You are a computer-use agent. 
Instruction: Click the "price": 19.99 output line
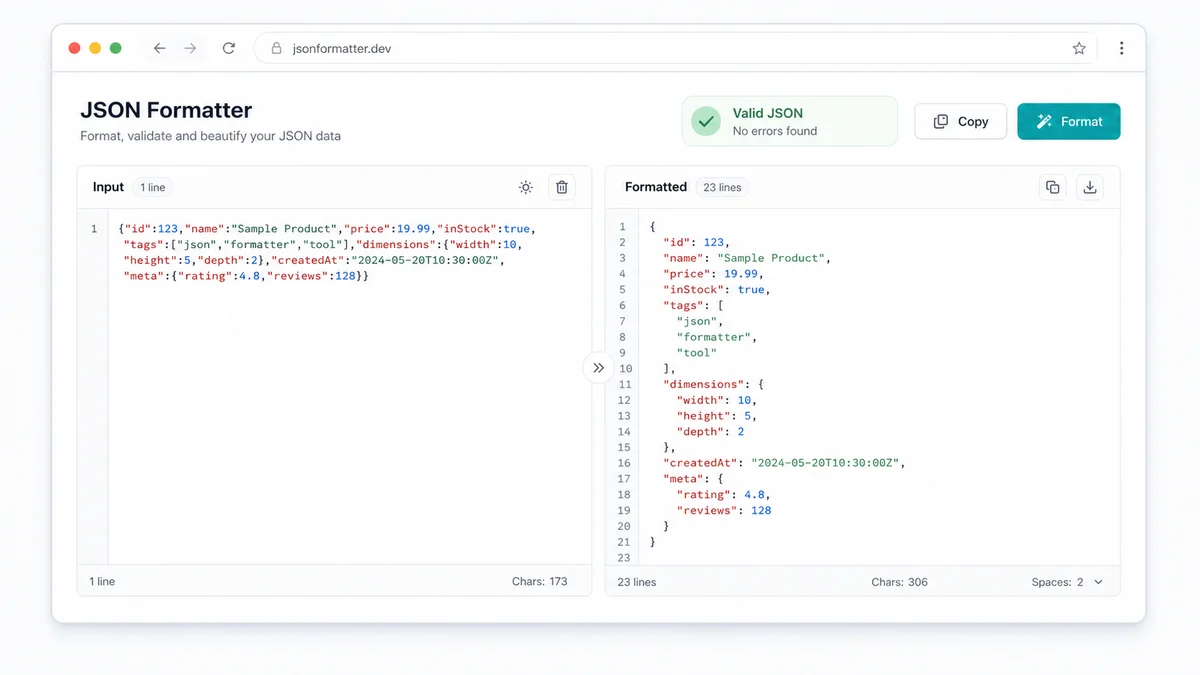(714, 274)
